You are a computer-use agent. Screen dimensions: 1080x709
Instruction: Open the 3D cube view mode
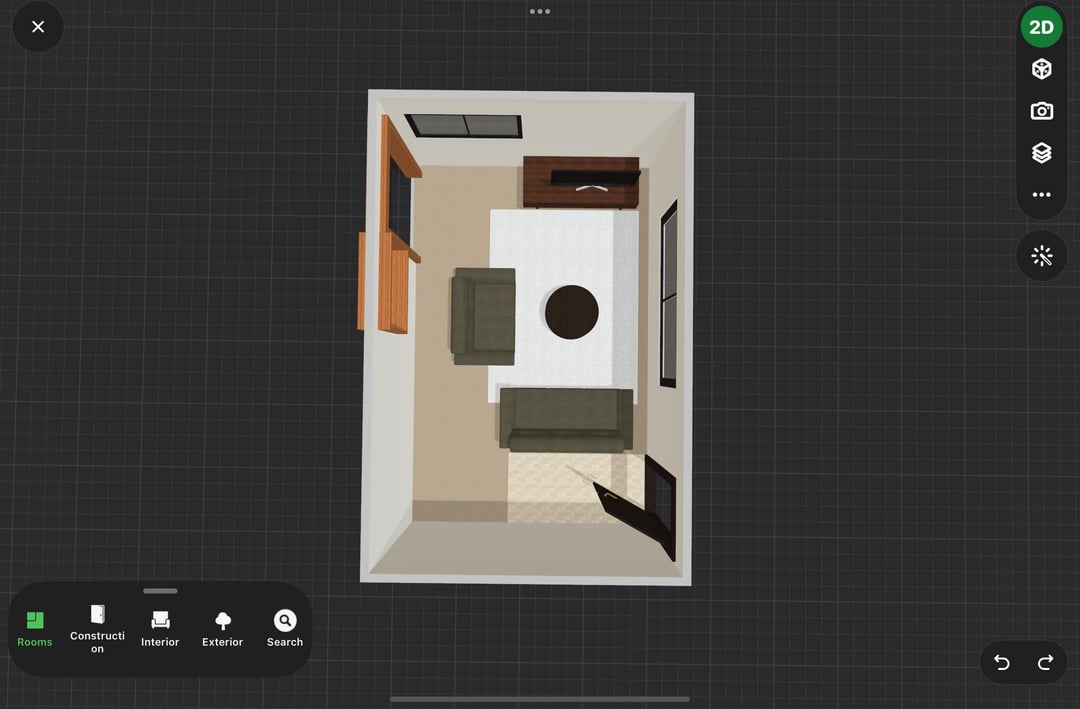pyautogui.click(x=1041, y=69)
